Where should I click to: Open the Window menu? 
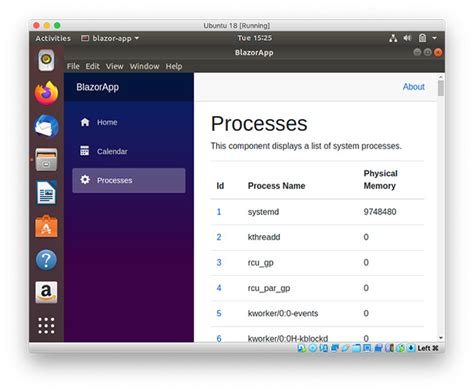pyautogui.click(x=144, y=66)
